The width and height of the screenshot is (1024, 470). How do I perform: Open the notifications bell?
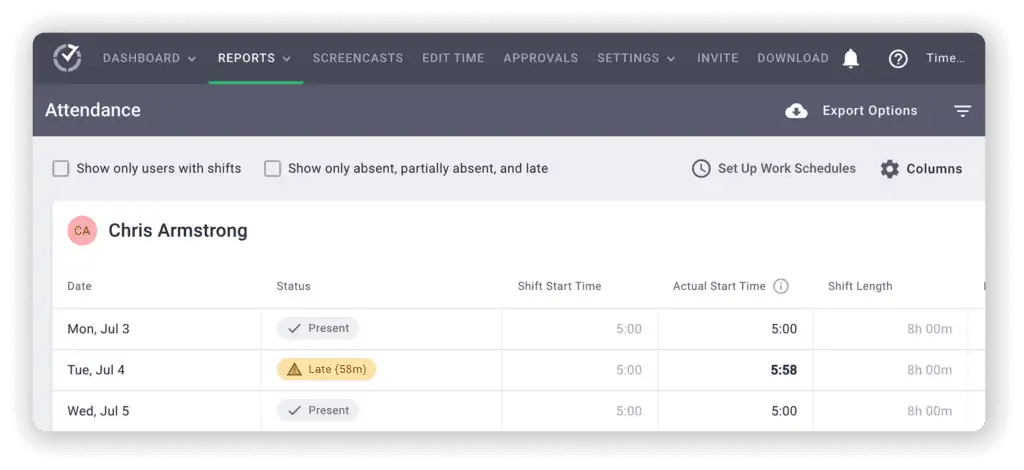coord(851,59)
